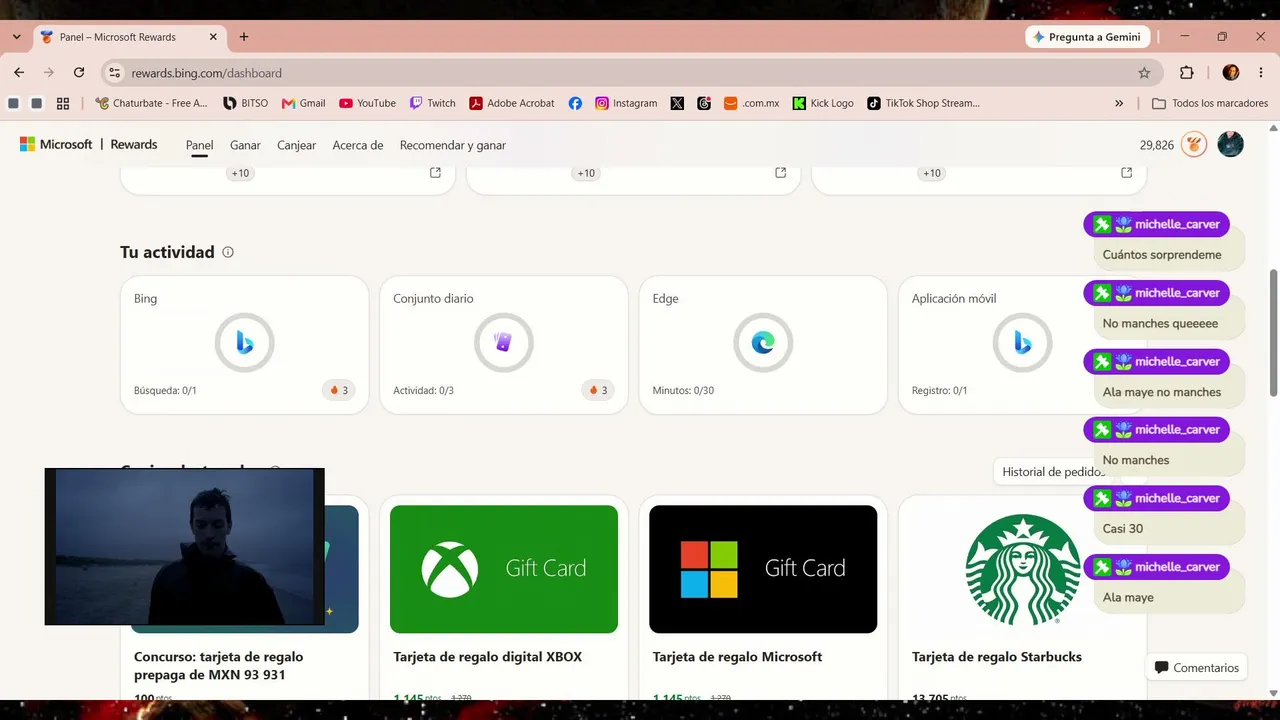Open the Microsoft account avatar
This screenshot has height=720, width=1280.
(1230, 145)
